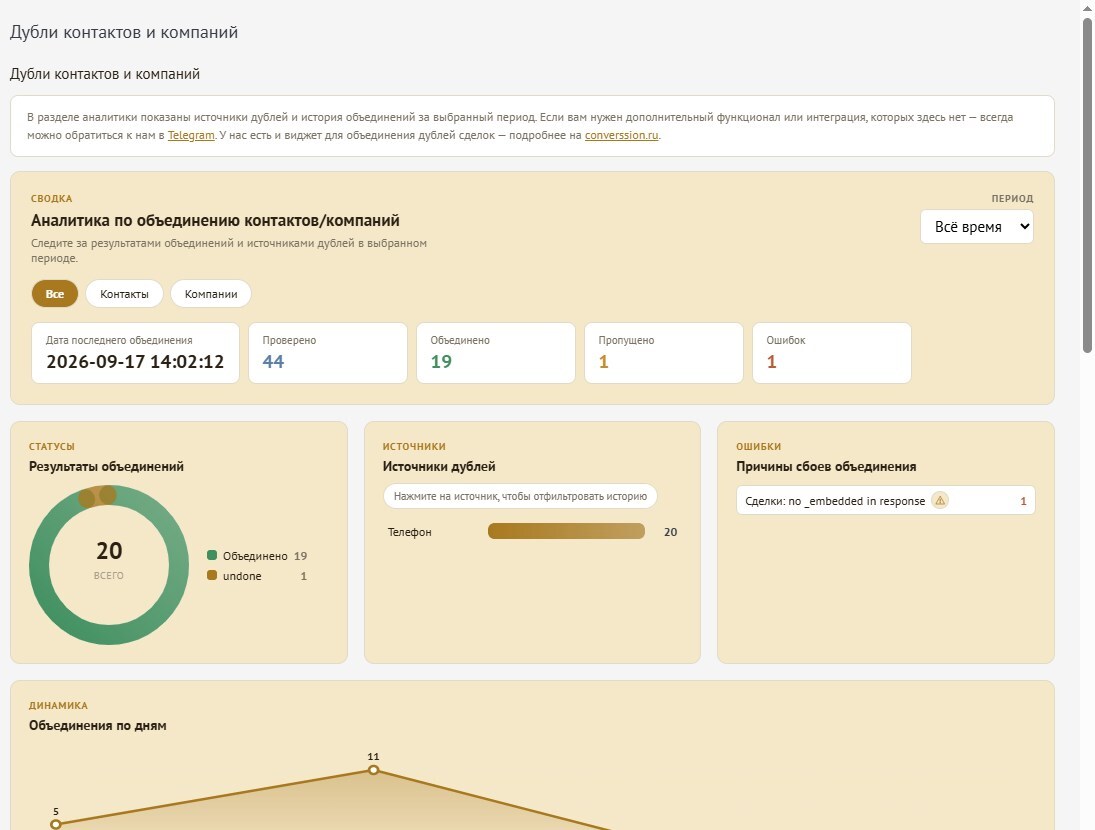1095x830 pixels.
Task: Open the Telegram link
Action: tap(191, 135)
